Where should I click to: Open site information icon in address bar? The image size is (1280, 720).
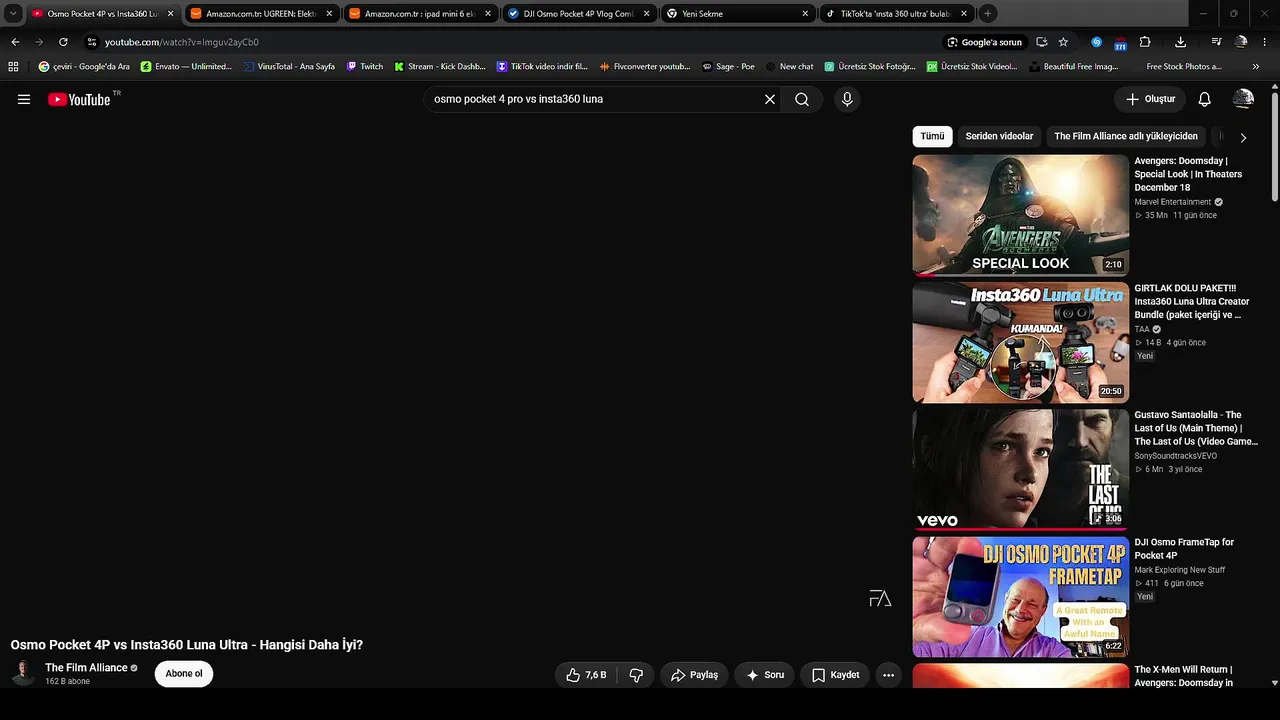[x=92, y=42]
